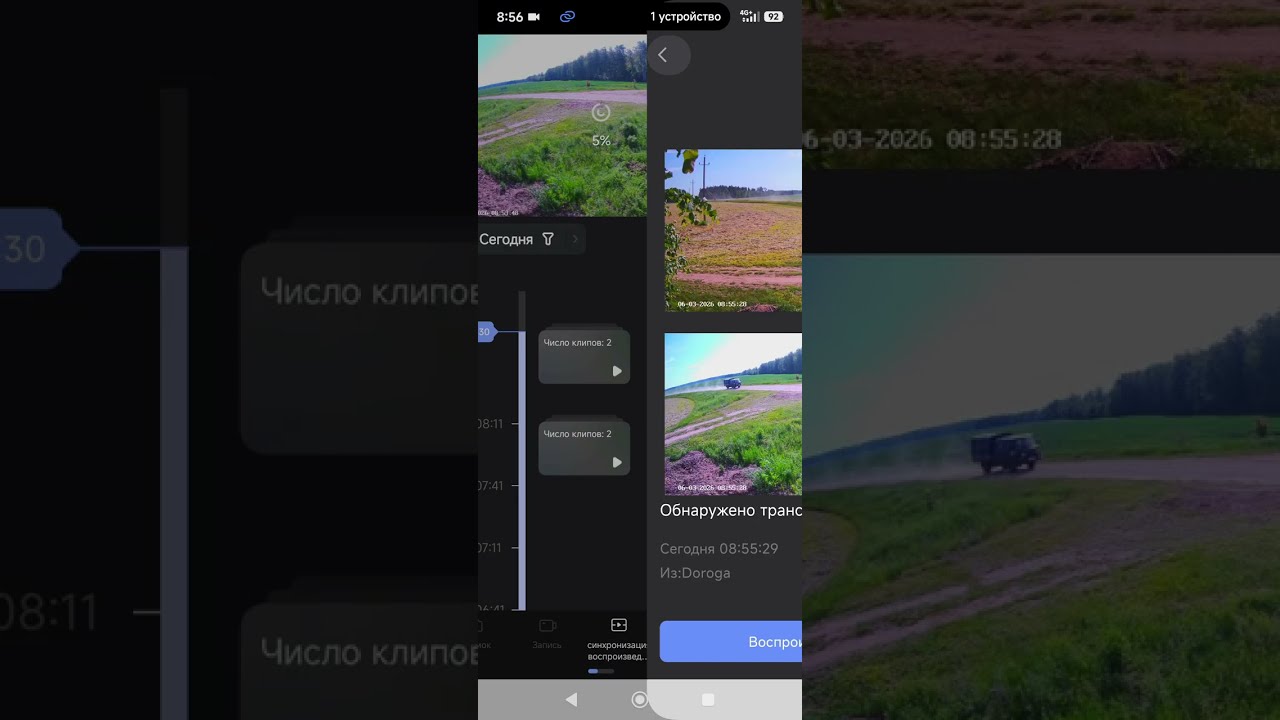This screenshot has width=1280, height=720.
Task: Tap the Запись camcorder icon
Action: click(x=547, y=626)
